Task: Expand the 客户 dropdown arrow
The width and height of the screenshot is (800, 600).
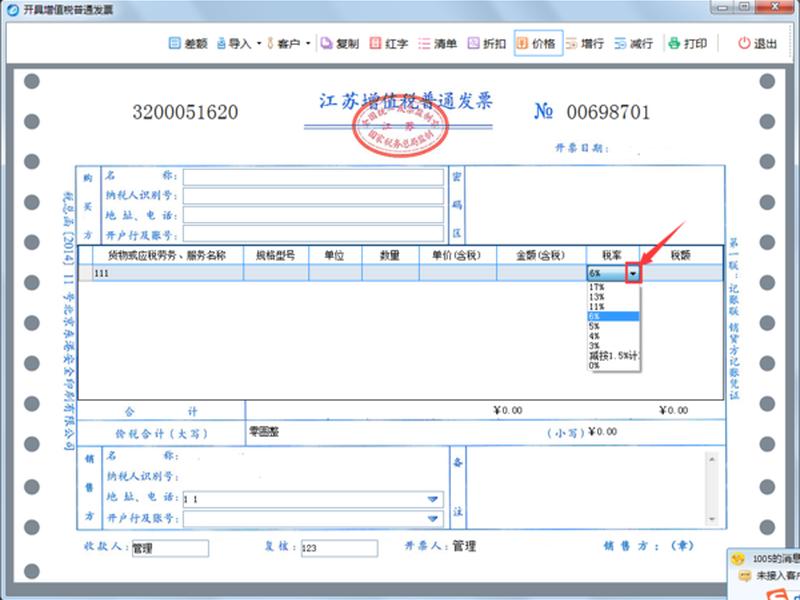Action: coord(308,43)
